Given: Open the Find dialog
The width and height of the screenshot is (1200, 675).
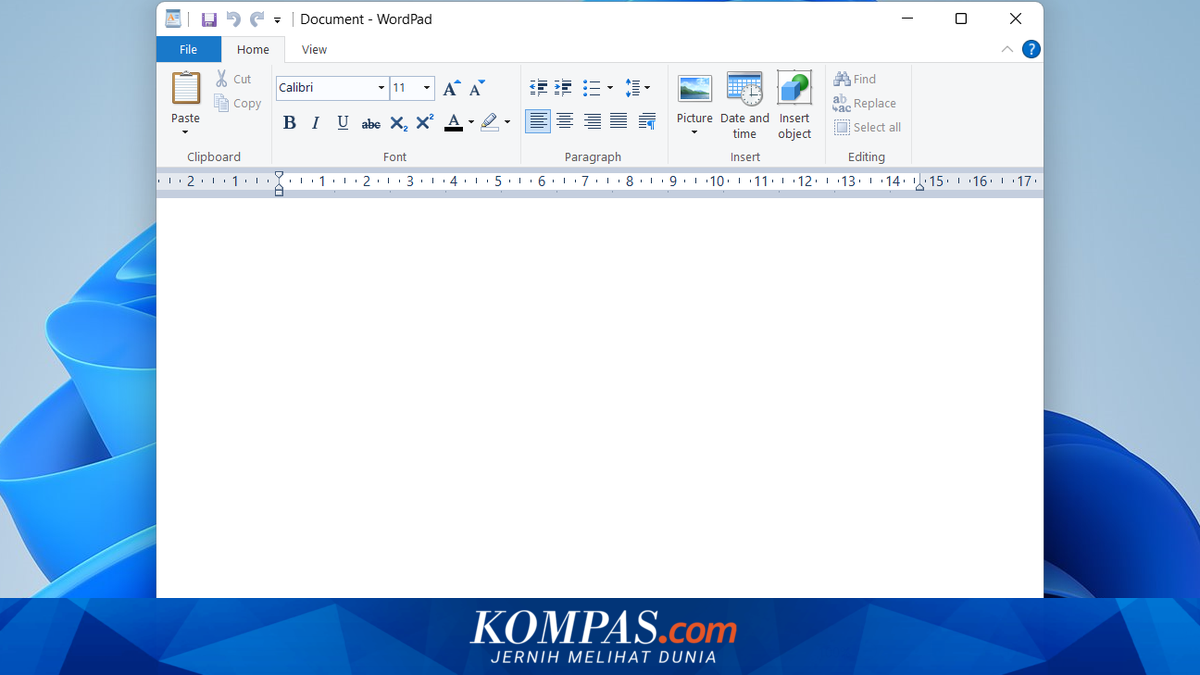Looking at the screenshot, I should pos(855,79).
